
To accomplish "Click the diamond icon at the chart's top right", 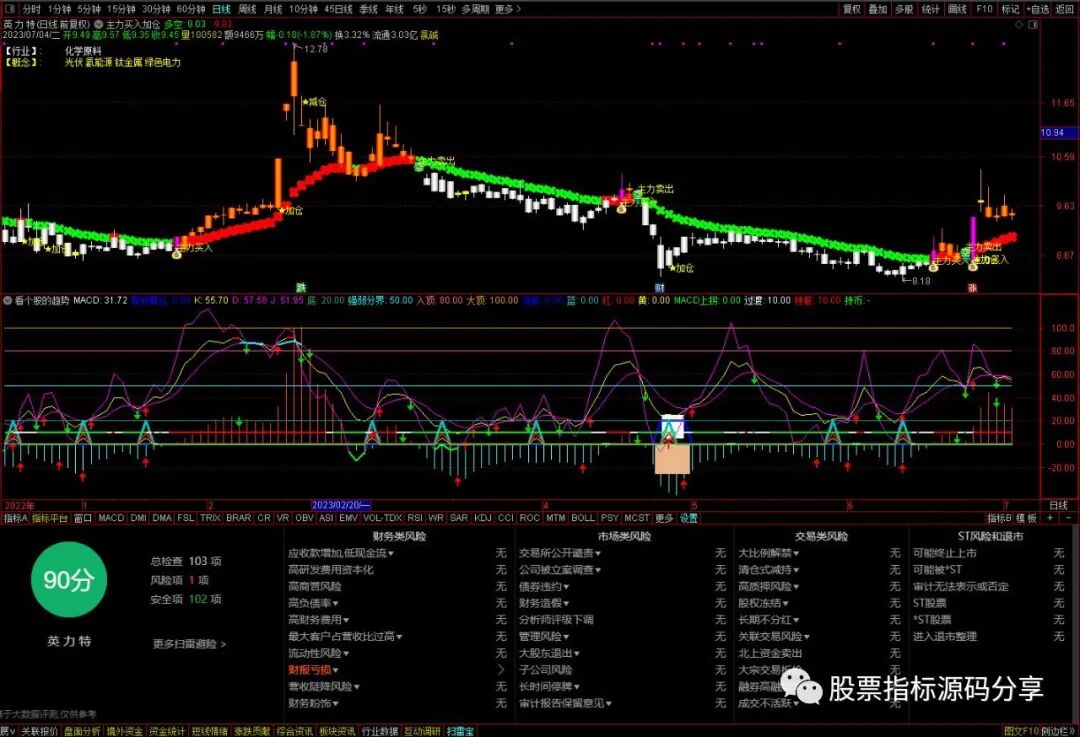I will [x=1020, y=24].
